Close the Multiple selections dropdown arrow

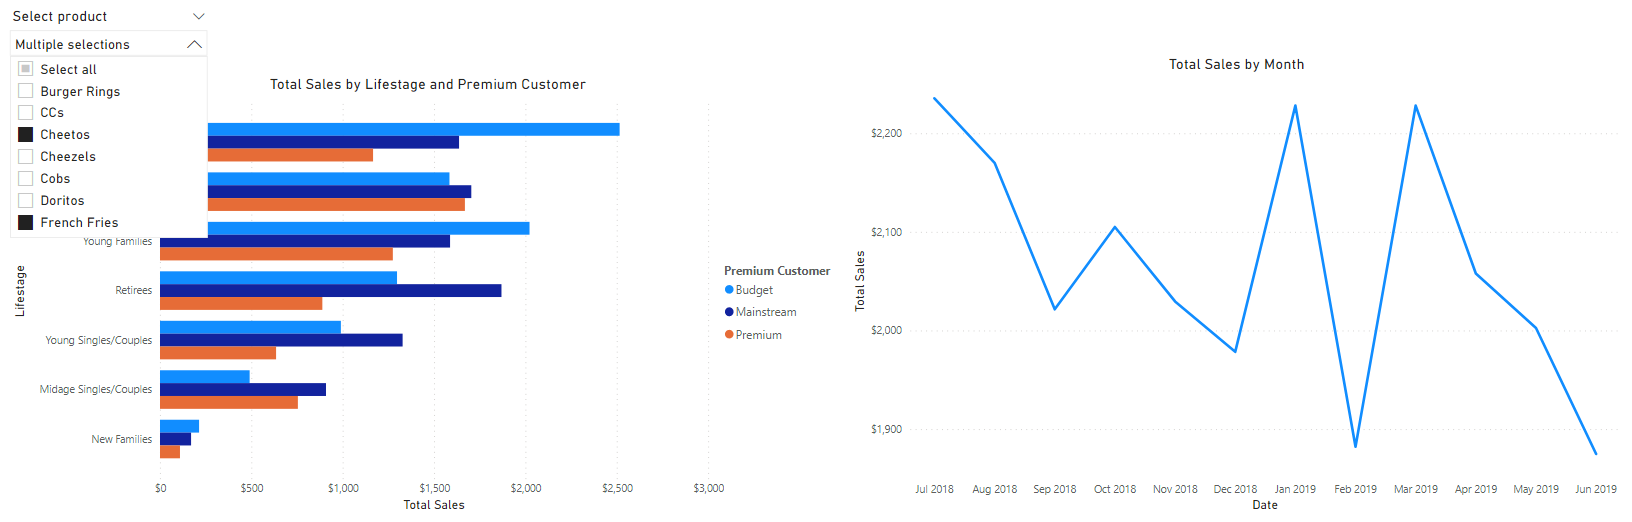(195, 44)
